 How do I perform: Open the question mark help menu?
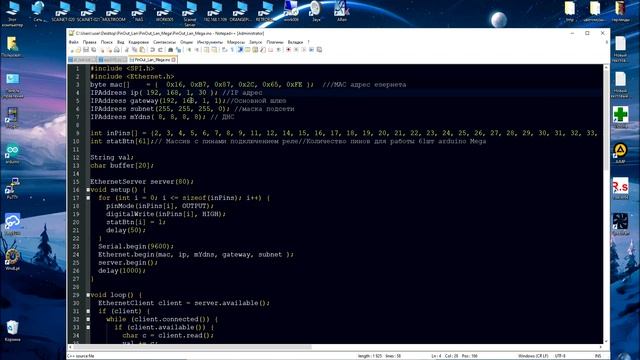pyautogui.click(x=309, y=42)
